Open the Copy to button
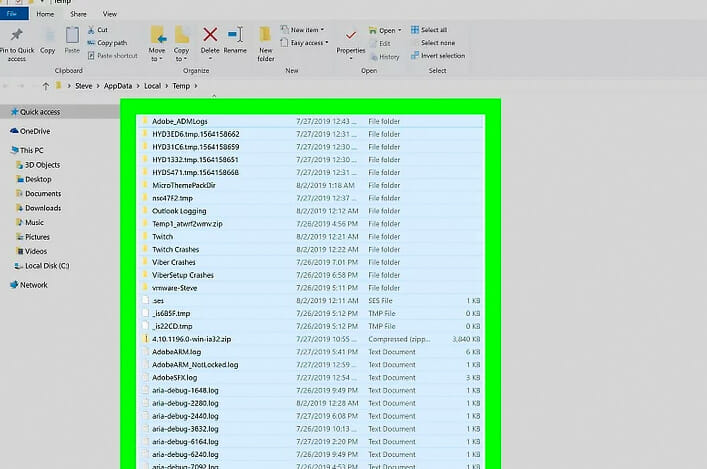The height and width of the screenshot is (469, 707). (181, 44)
